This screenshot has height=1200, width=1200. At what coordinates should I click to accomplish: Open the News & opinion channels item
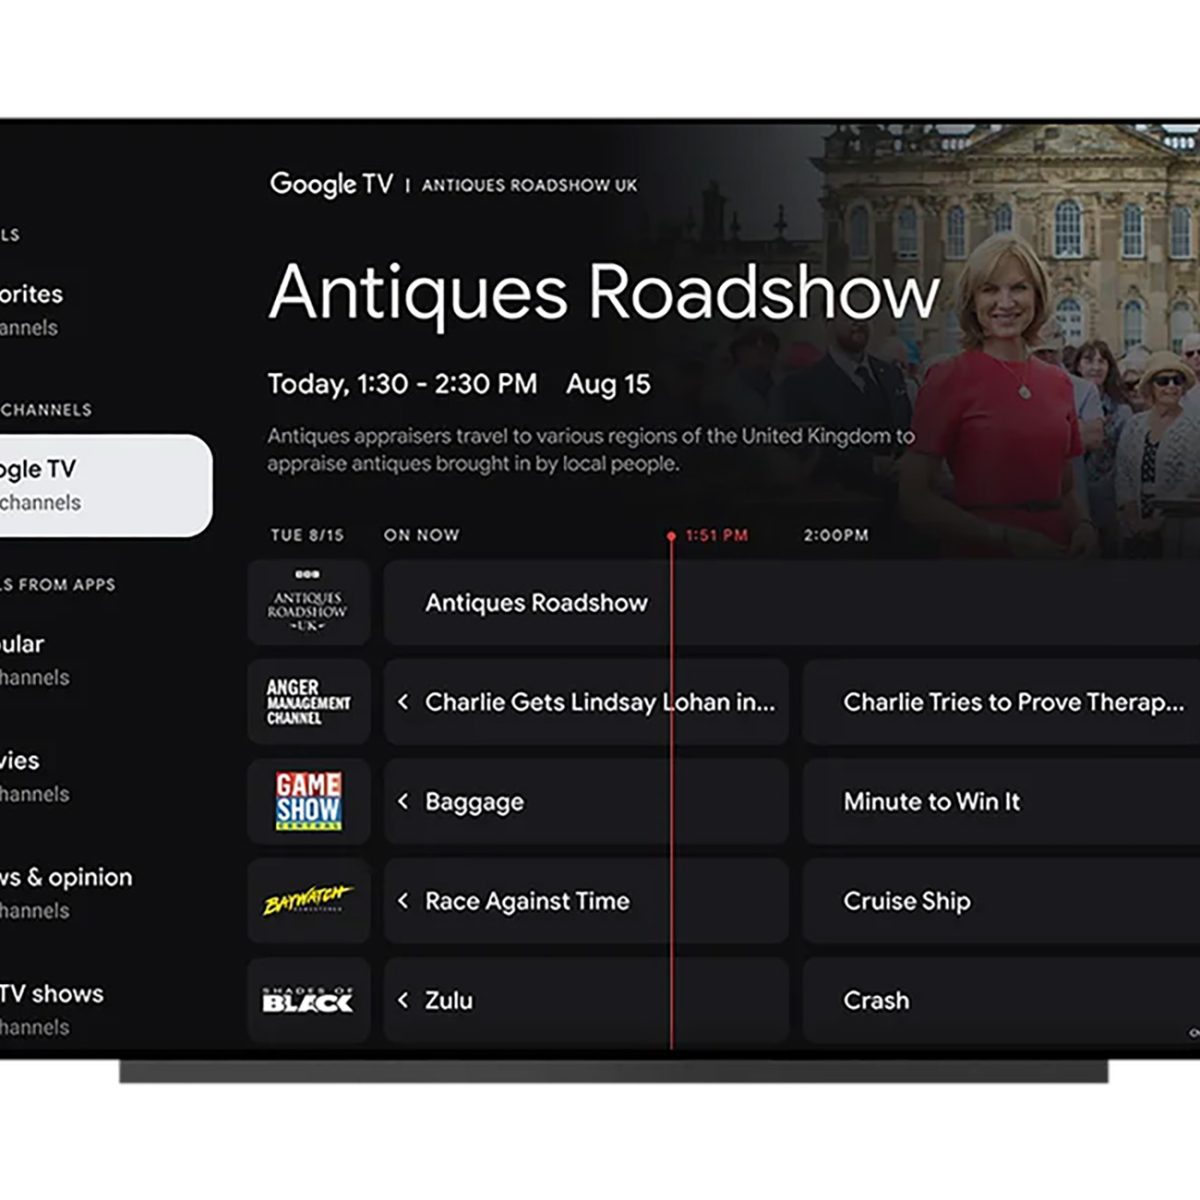click(66, 893)
